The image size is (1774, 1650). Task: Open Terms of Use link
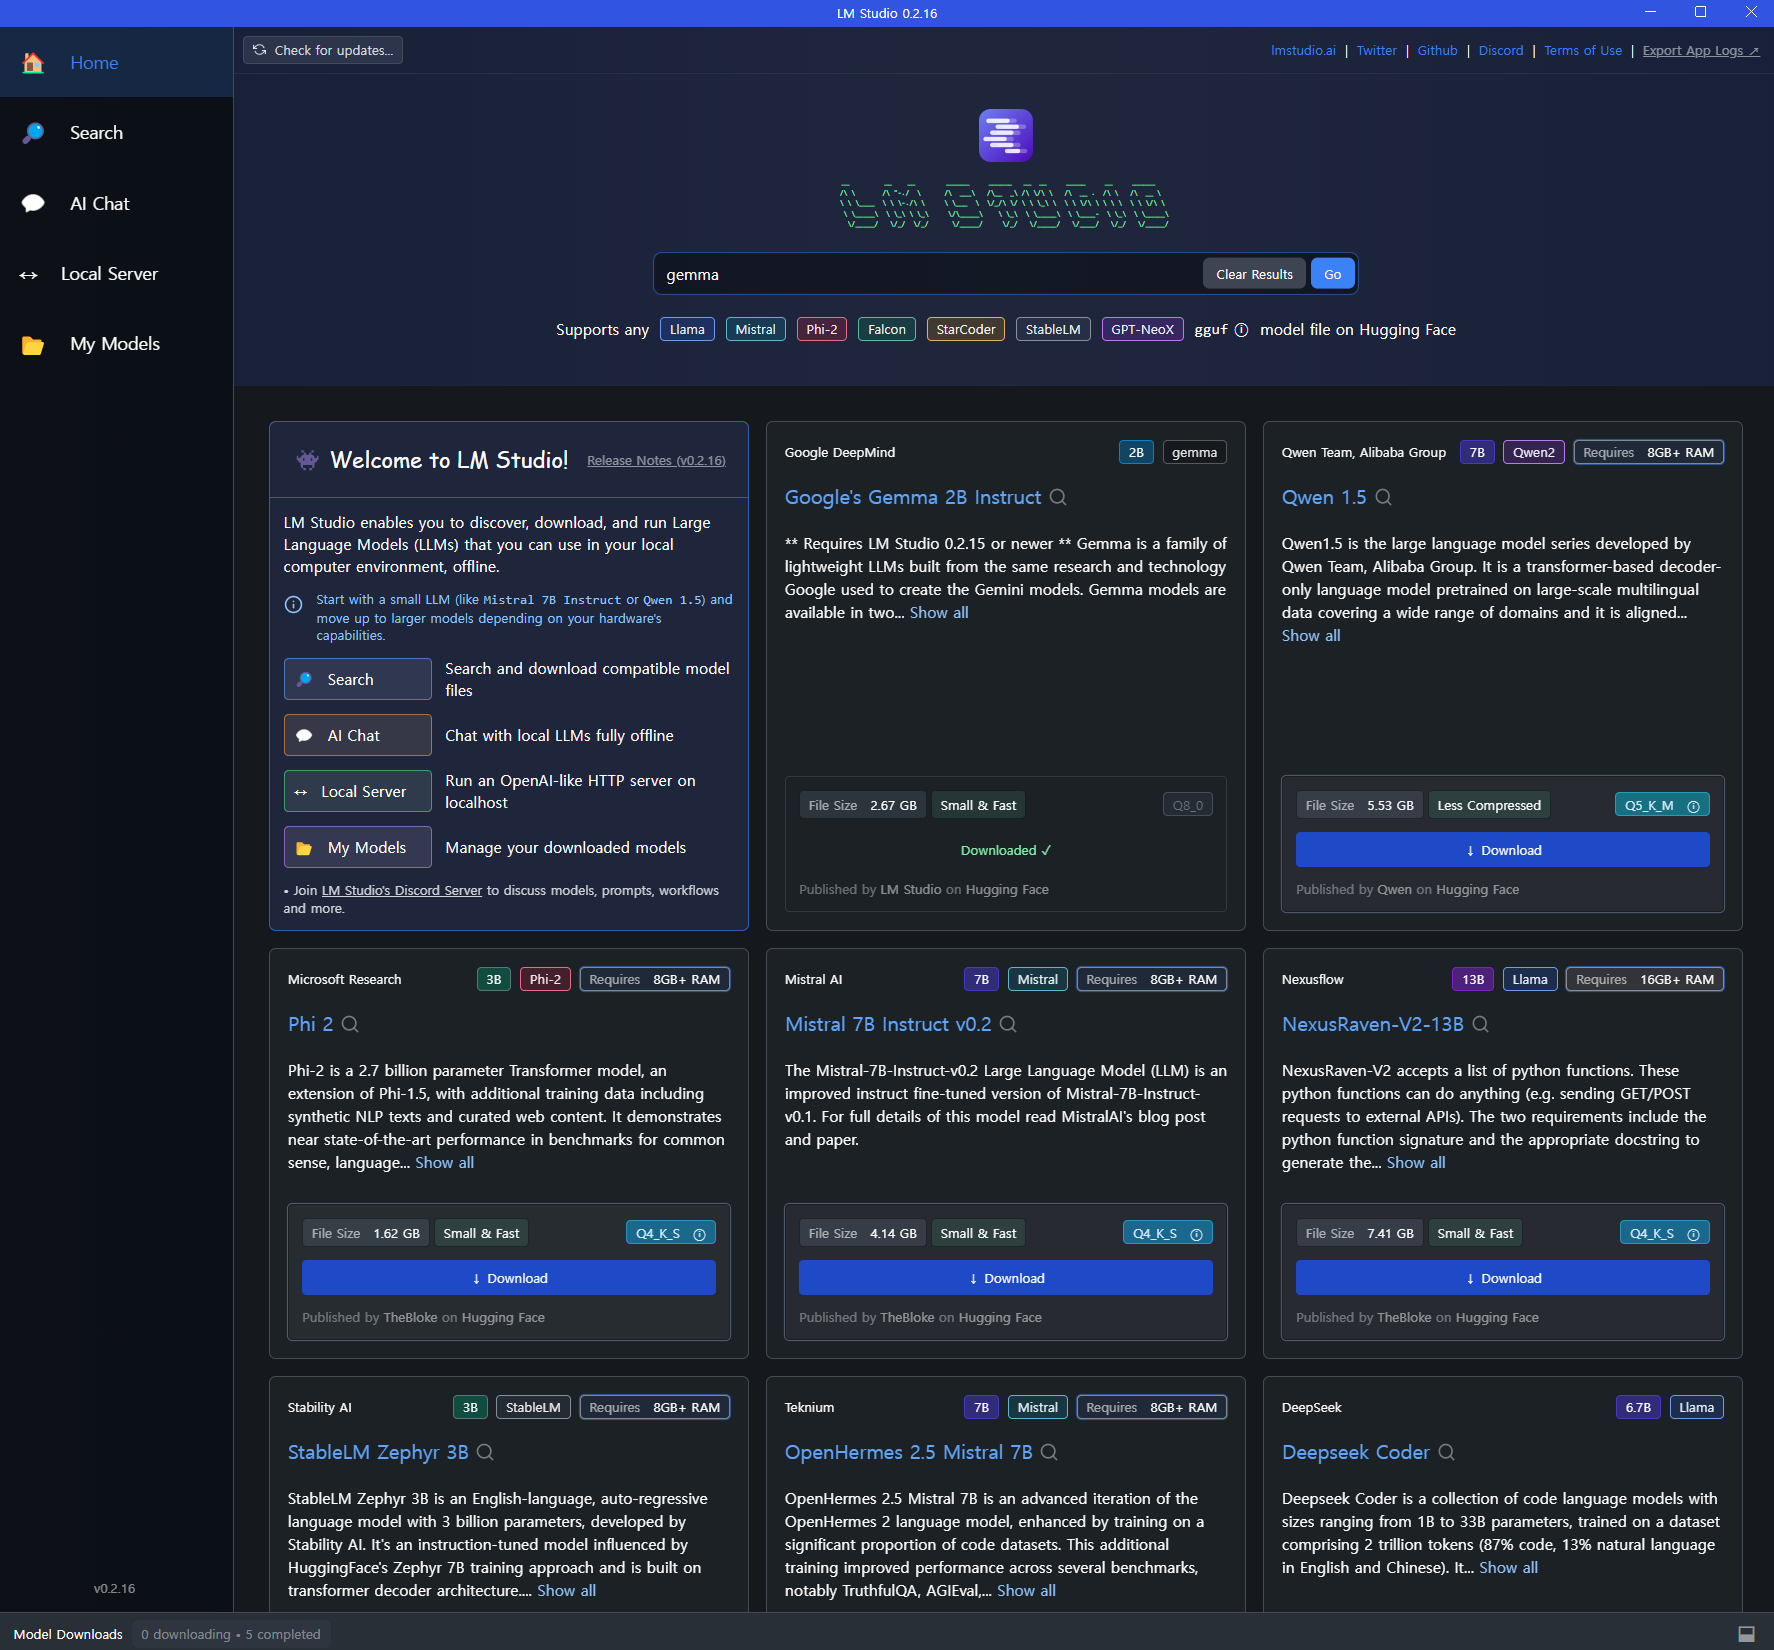click(1583, 50)
